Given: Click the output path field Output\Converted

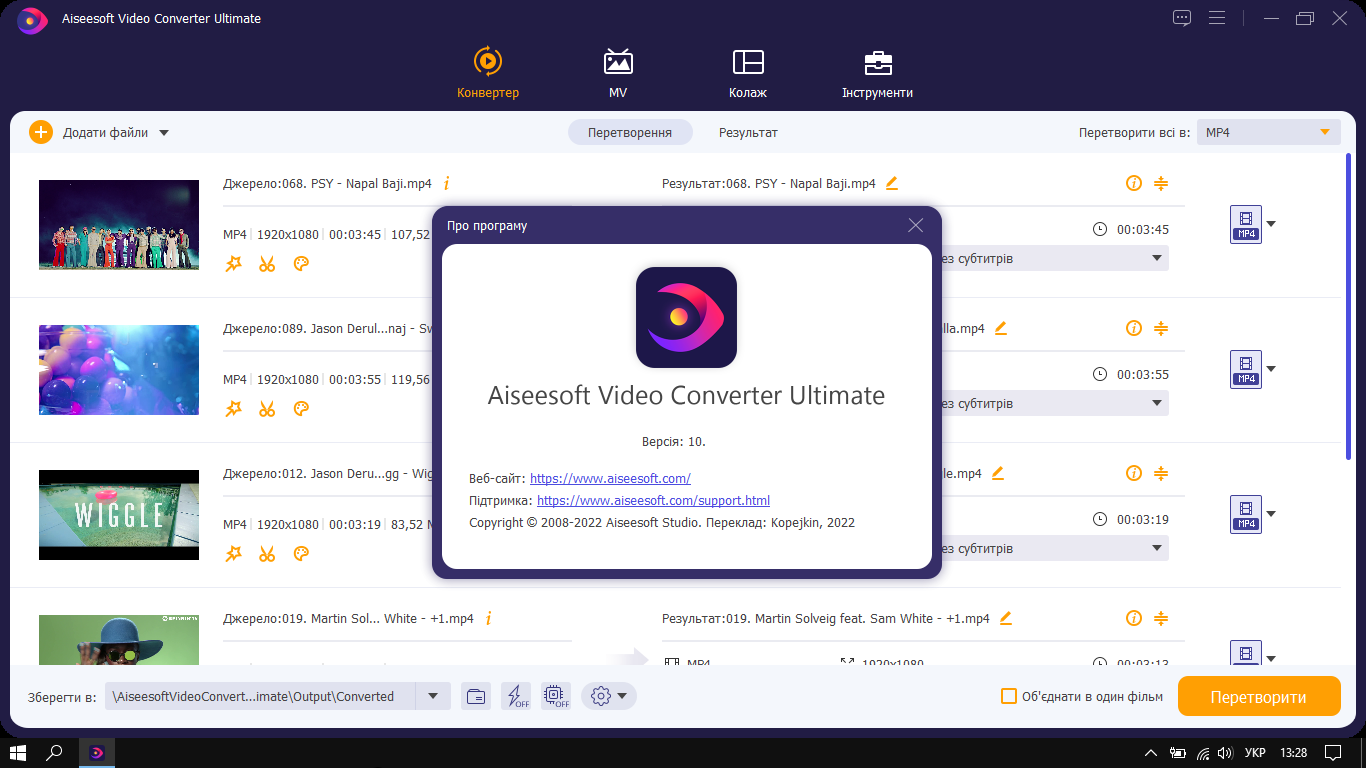Looking at the screenshot, I should pos(260,696).
